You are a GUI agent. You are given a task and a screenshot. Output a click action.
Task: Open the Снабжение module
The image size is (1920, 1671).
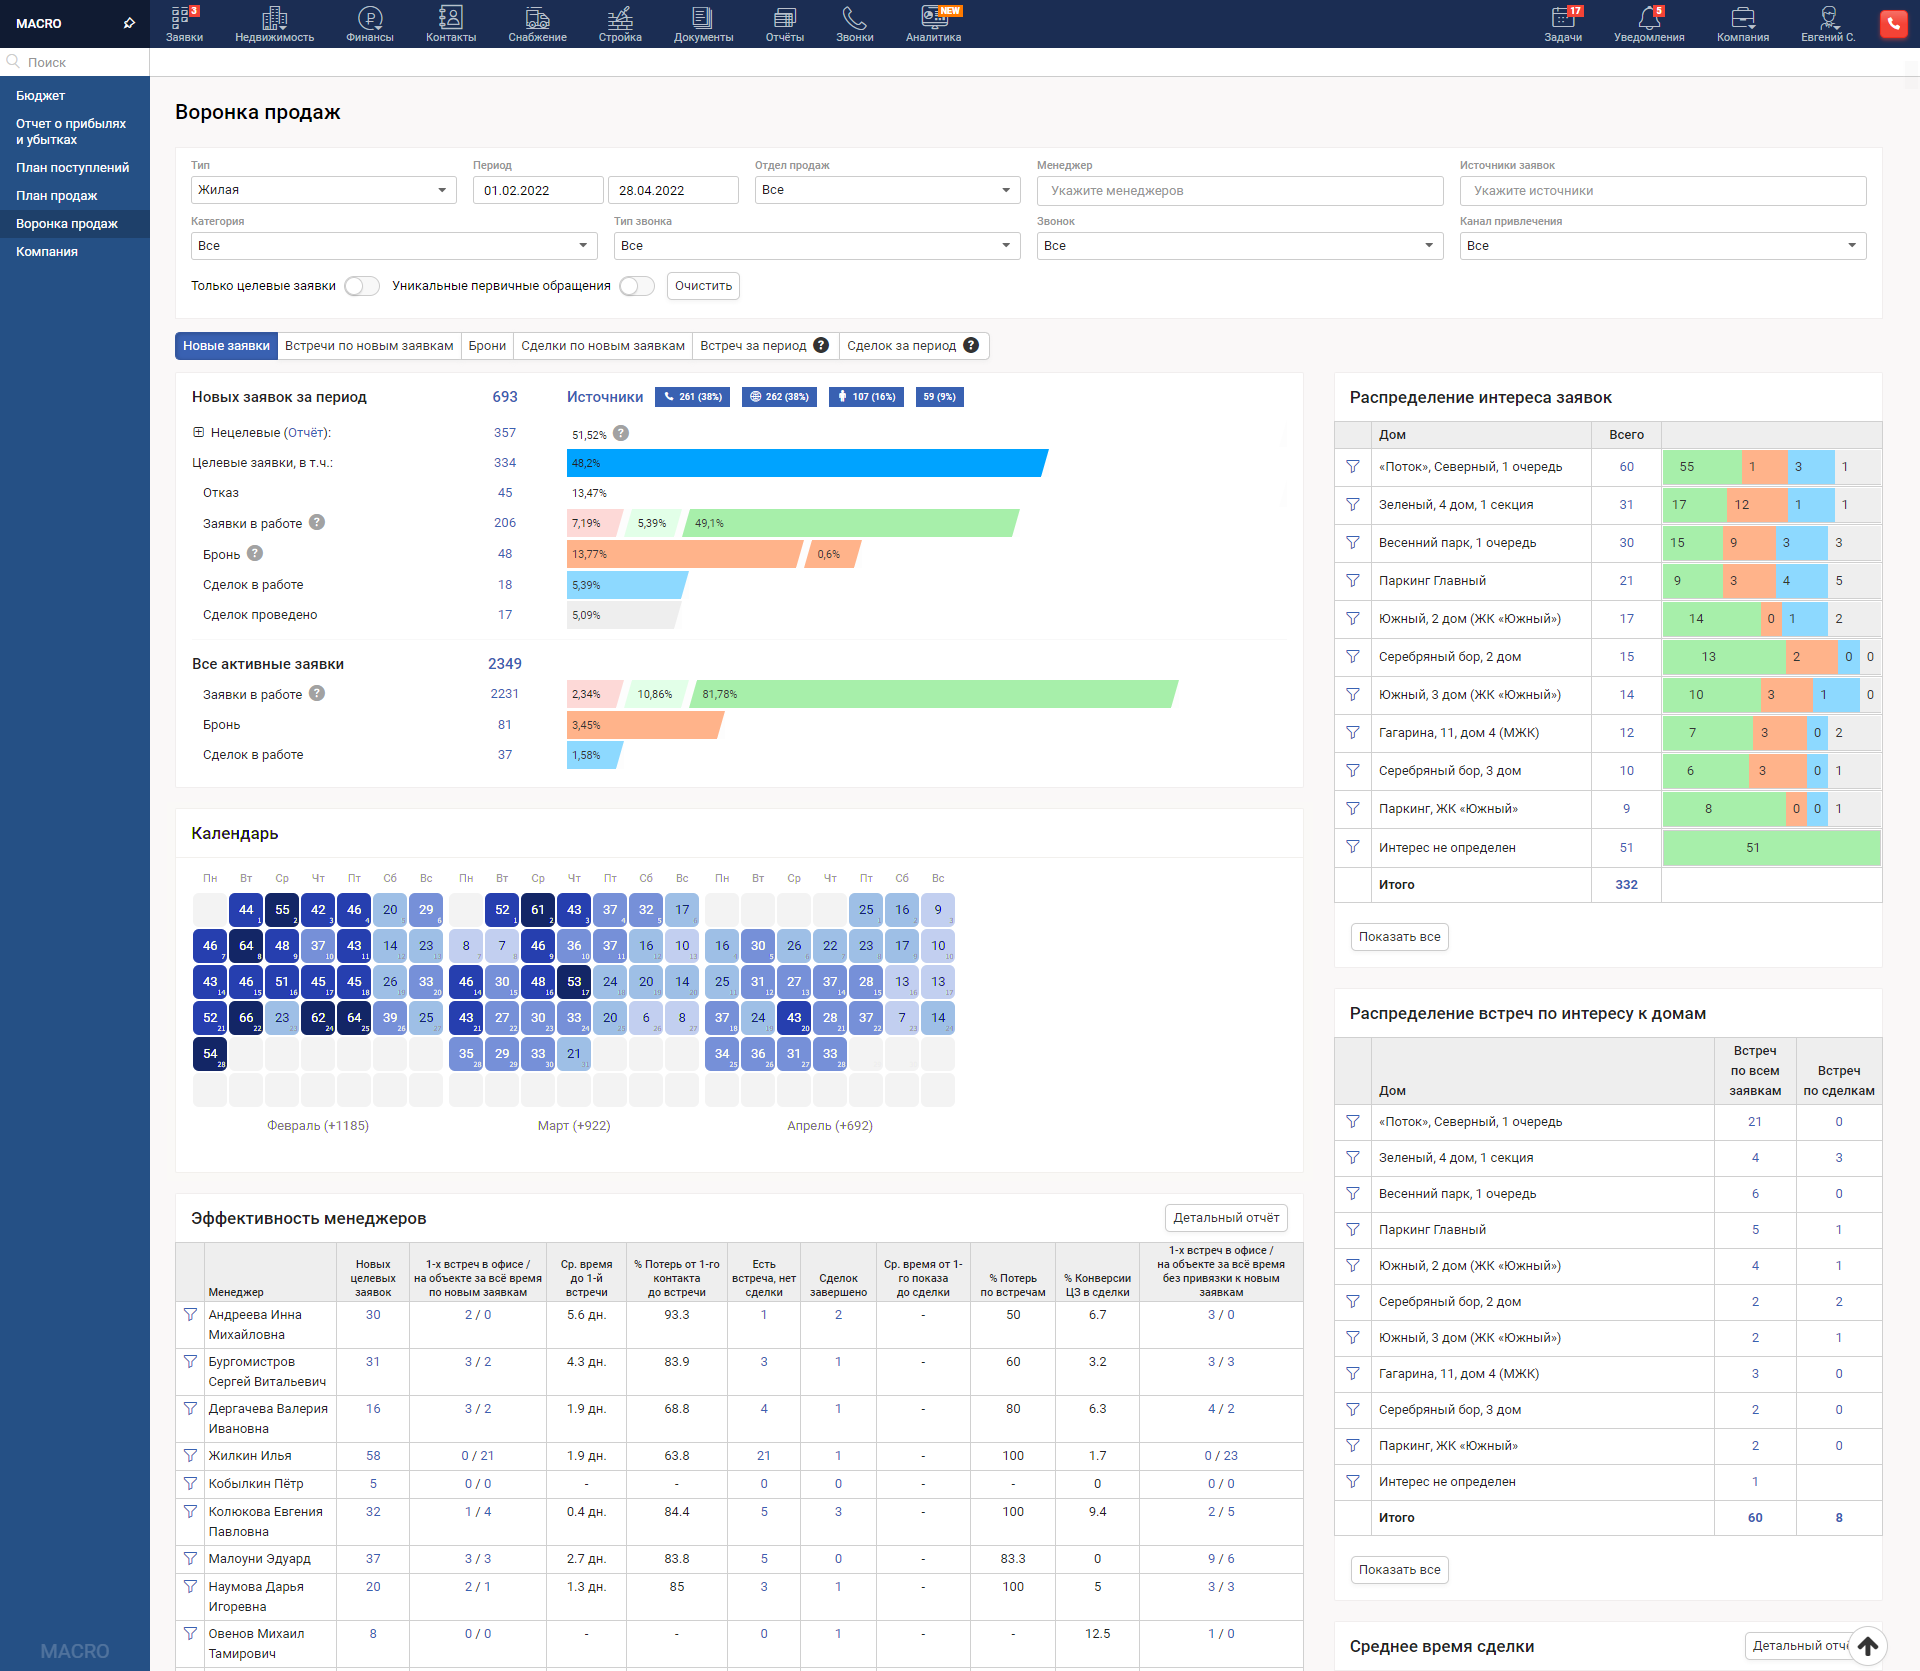536,24
